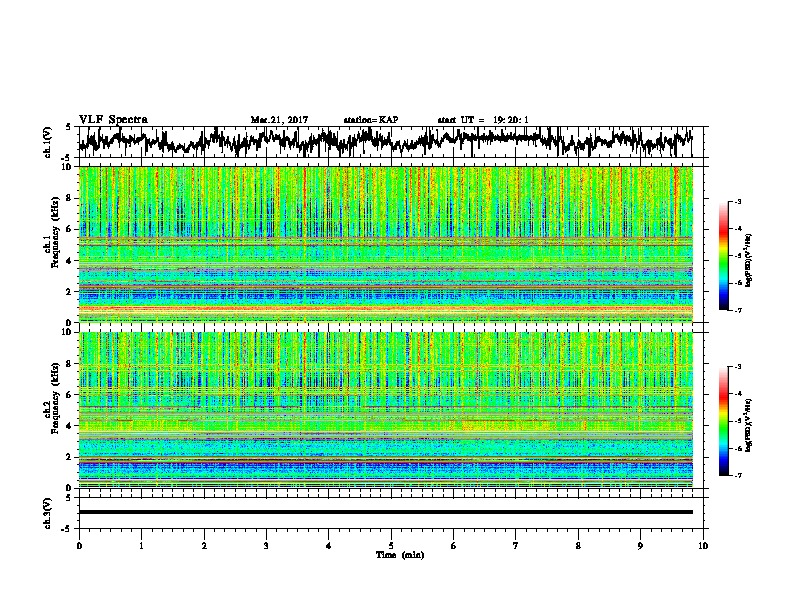The image size is (792, 612).
Task: Click time axis tick label "8"
Action: point(578,545)
